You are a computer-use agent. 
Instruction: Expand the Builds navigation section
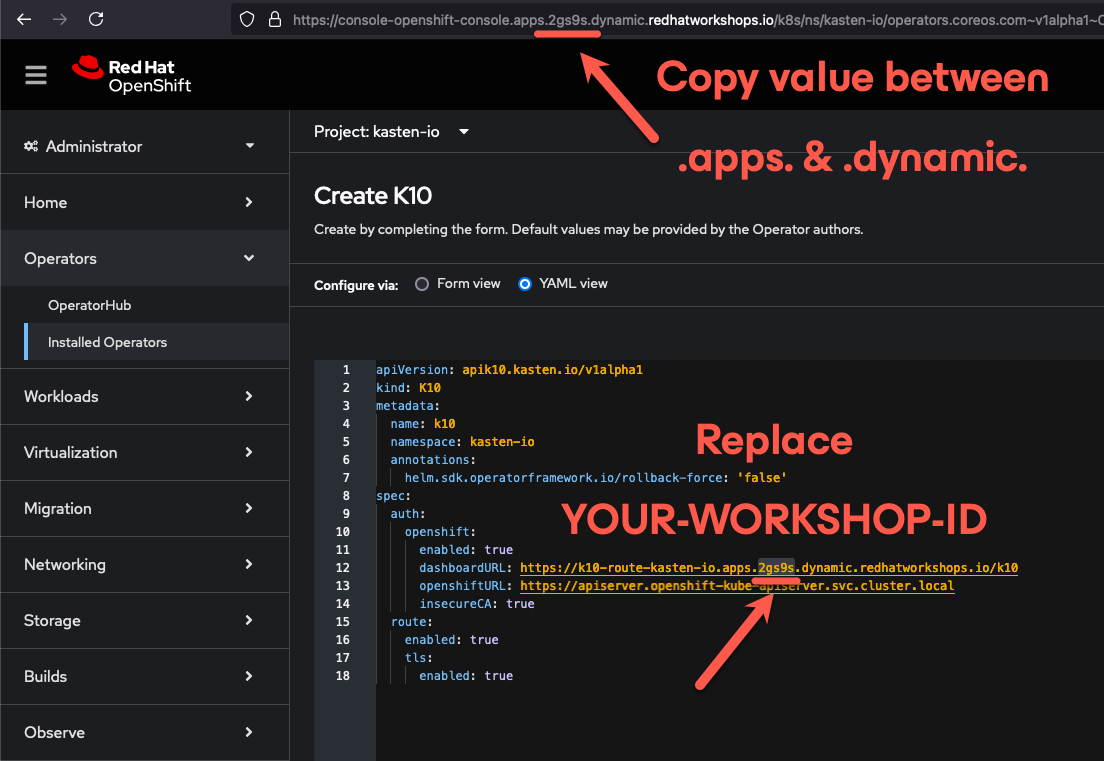pyautogui.click(x=144, y=676)
